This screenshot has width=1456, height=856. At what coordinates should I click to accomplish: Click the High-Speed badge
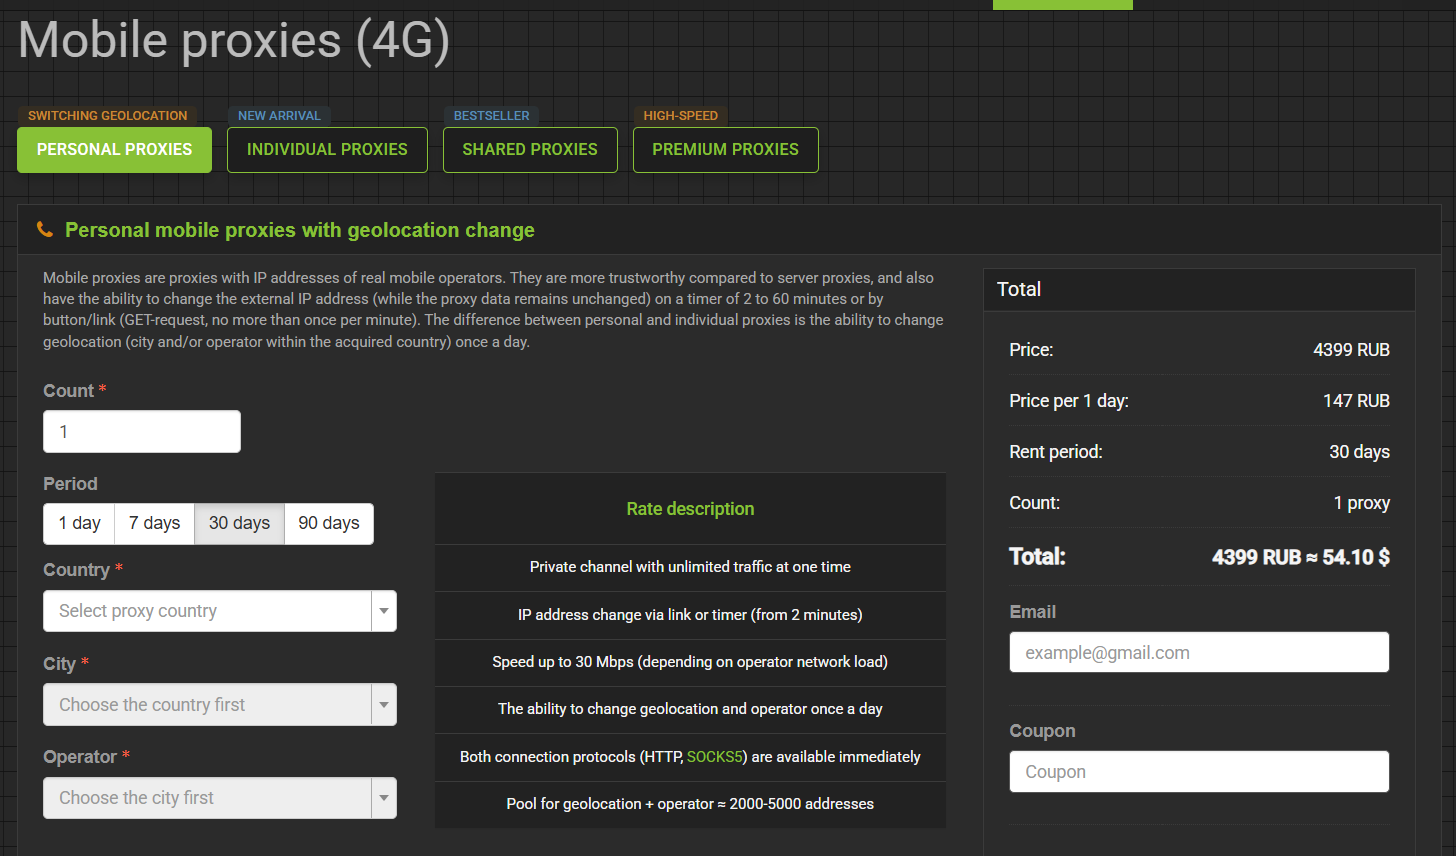click(680, 116)
